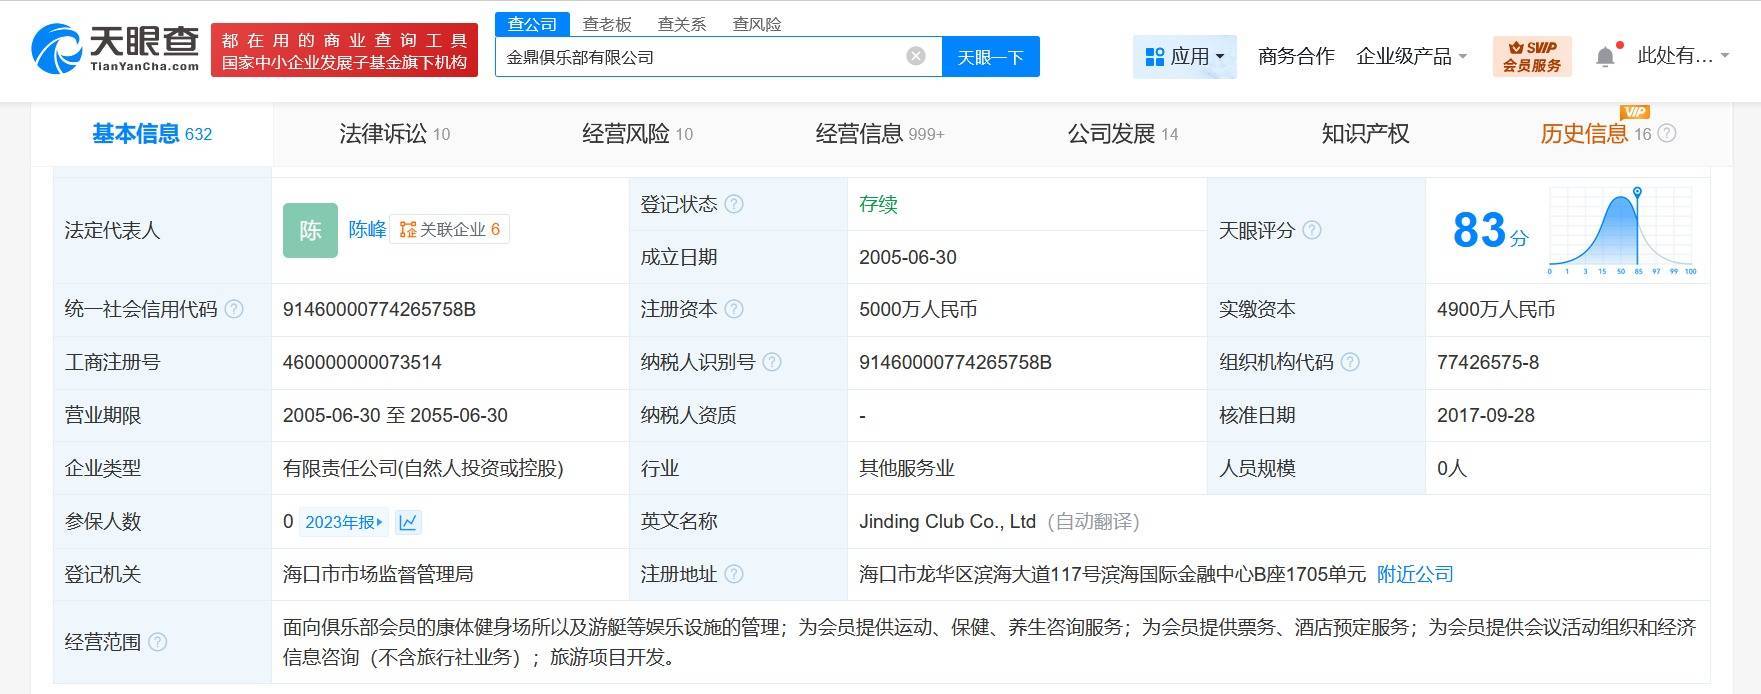The width and height of the screenshot is (1761, 694).
Task: Expand the 企业级产品 dropdown
Action: pyautogui.click(x=1411, y=56)
